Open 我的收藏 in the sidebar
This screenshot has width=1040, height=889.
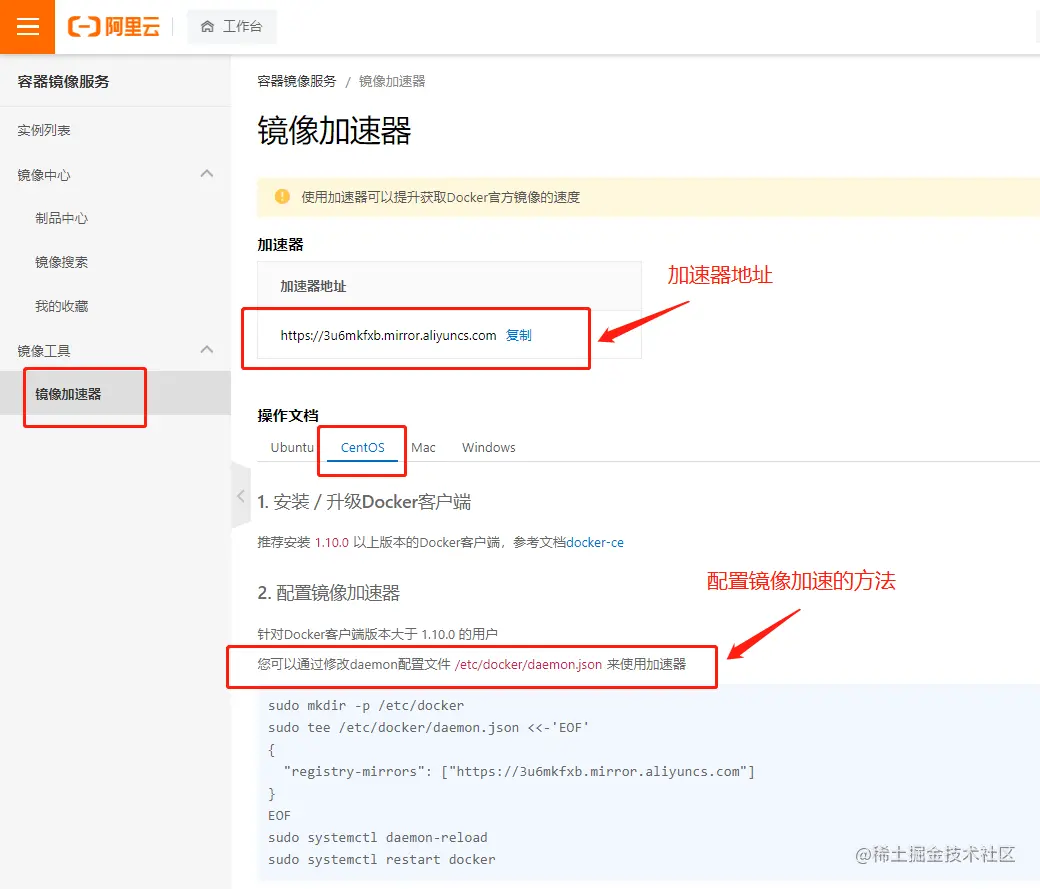(x=61, y=306)
